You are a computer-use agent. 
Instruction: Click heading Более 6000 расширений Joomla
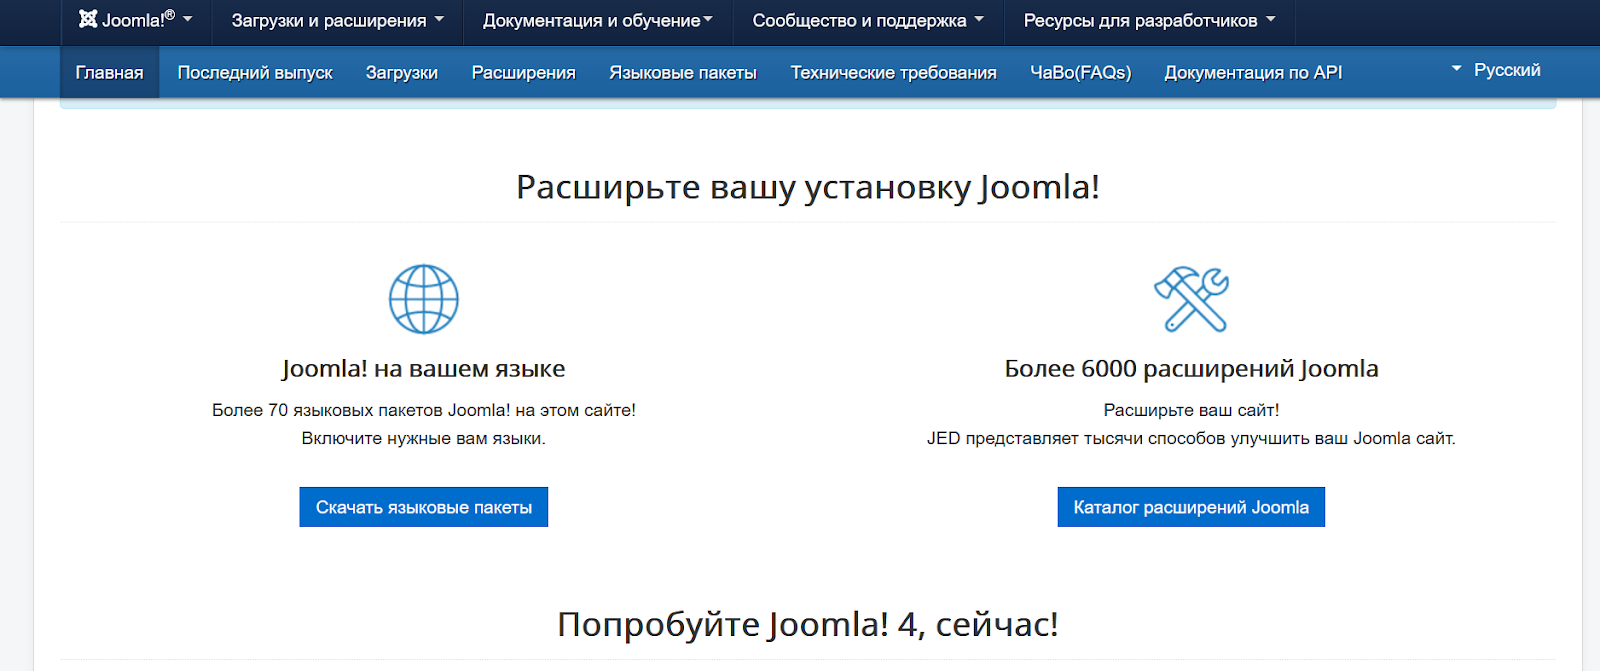click(1191, 369)
